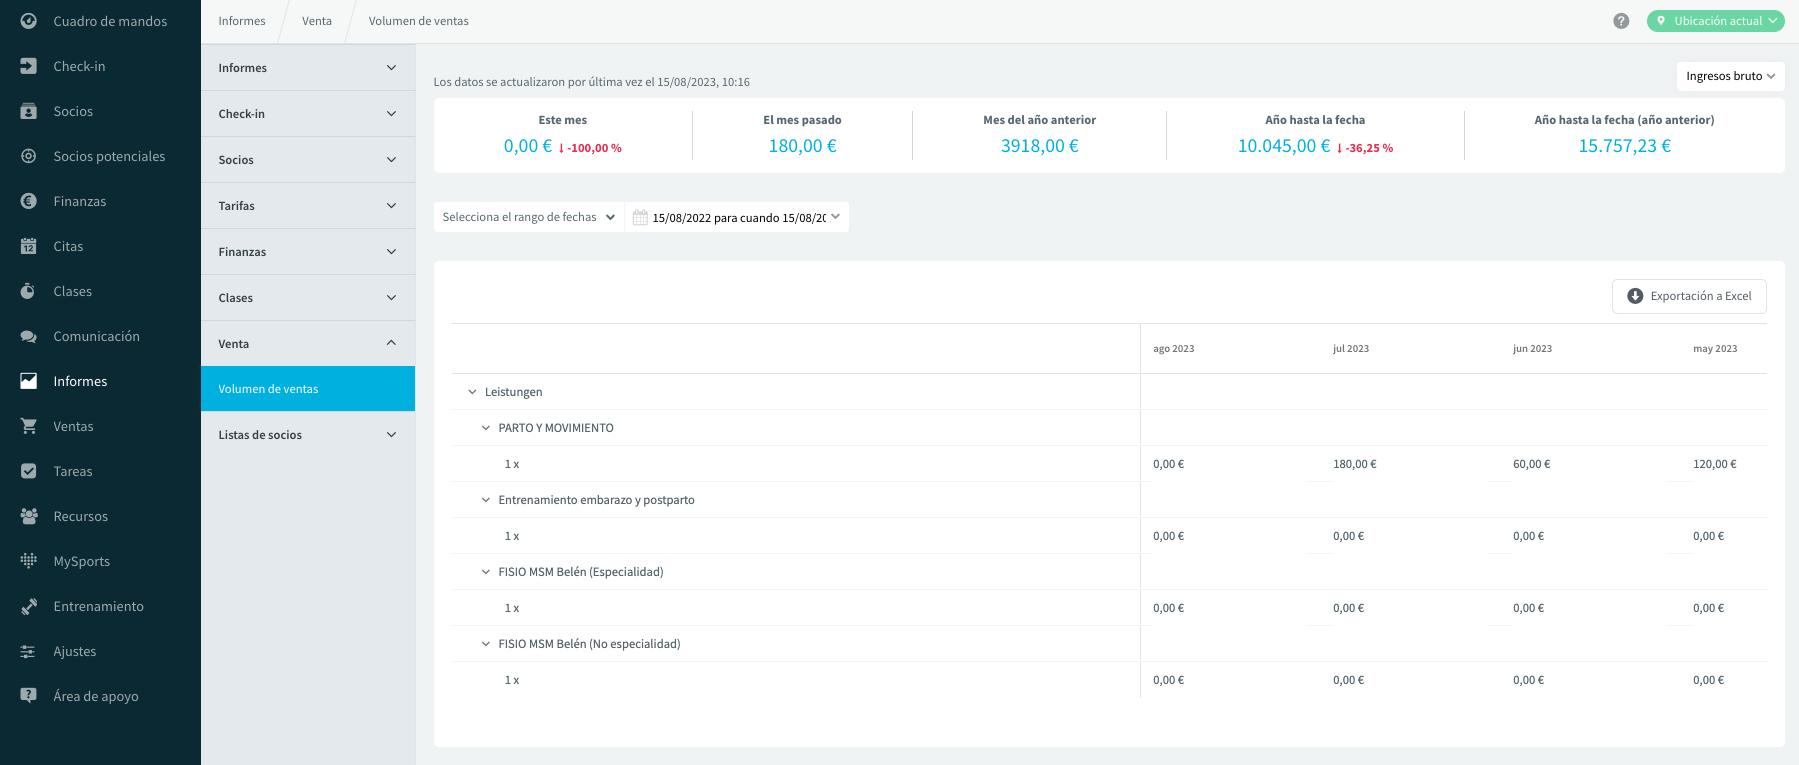Viewport: 1799px width, 765px height.
Task: Click the 180,00 € El mes pasado value
Action: [x=803, y=146]
